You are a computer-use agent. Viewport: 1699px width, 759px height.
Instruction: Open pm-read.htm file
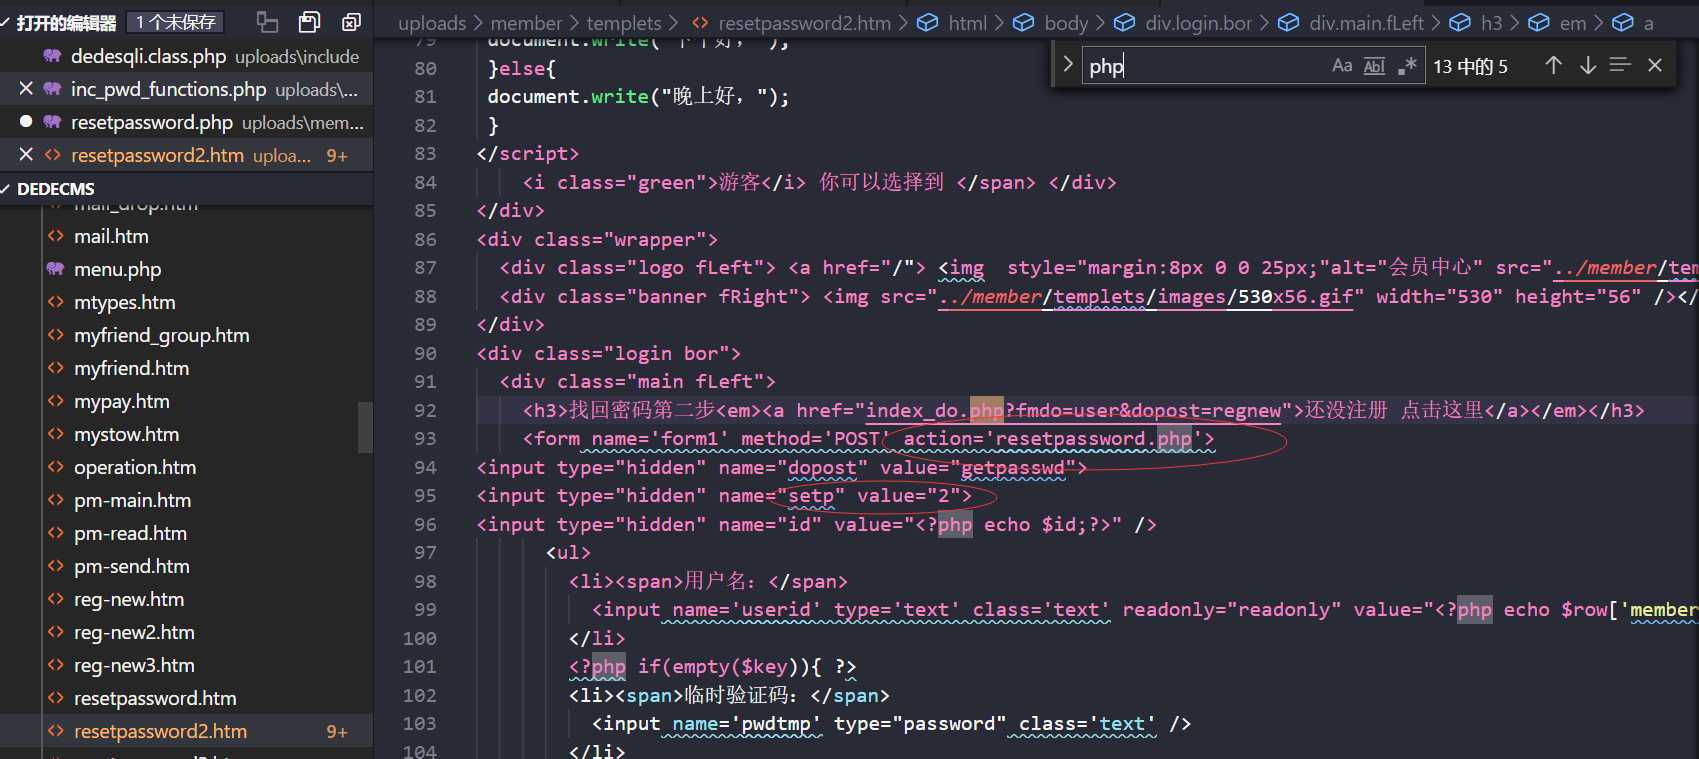pyautogui.click(x=130, y=533)
